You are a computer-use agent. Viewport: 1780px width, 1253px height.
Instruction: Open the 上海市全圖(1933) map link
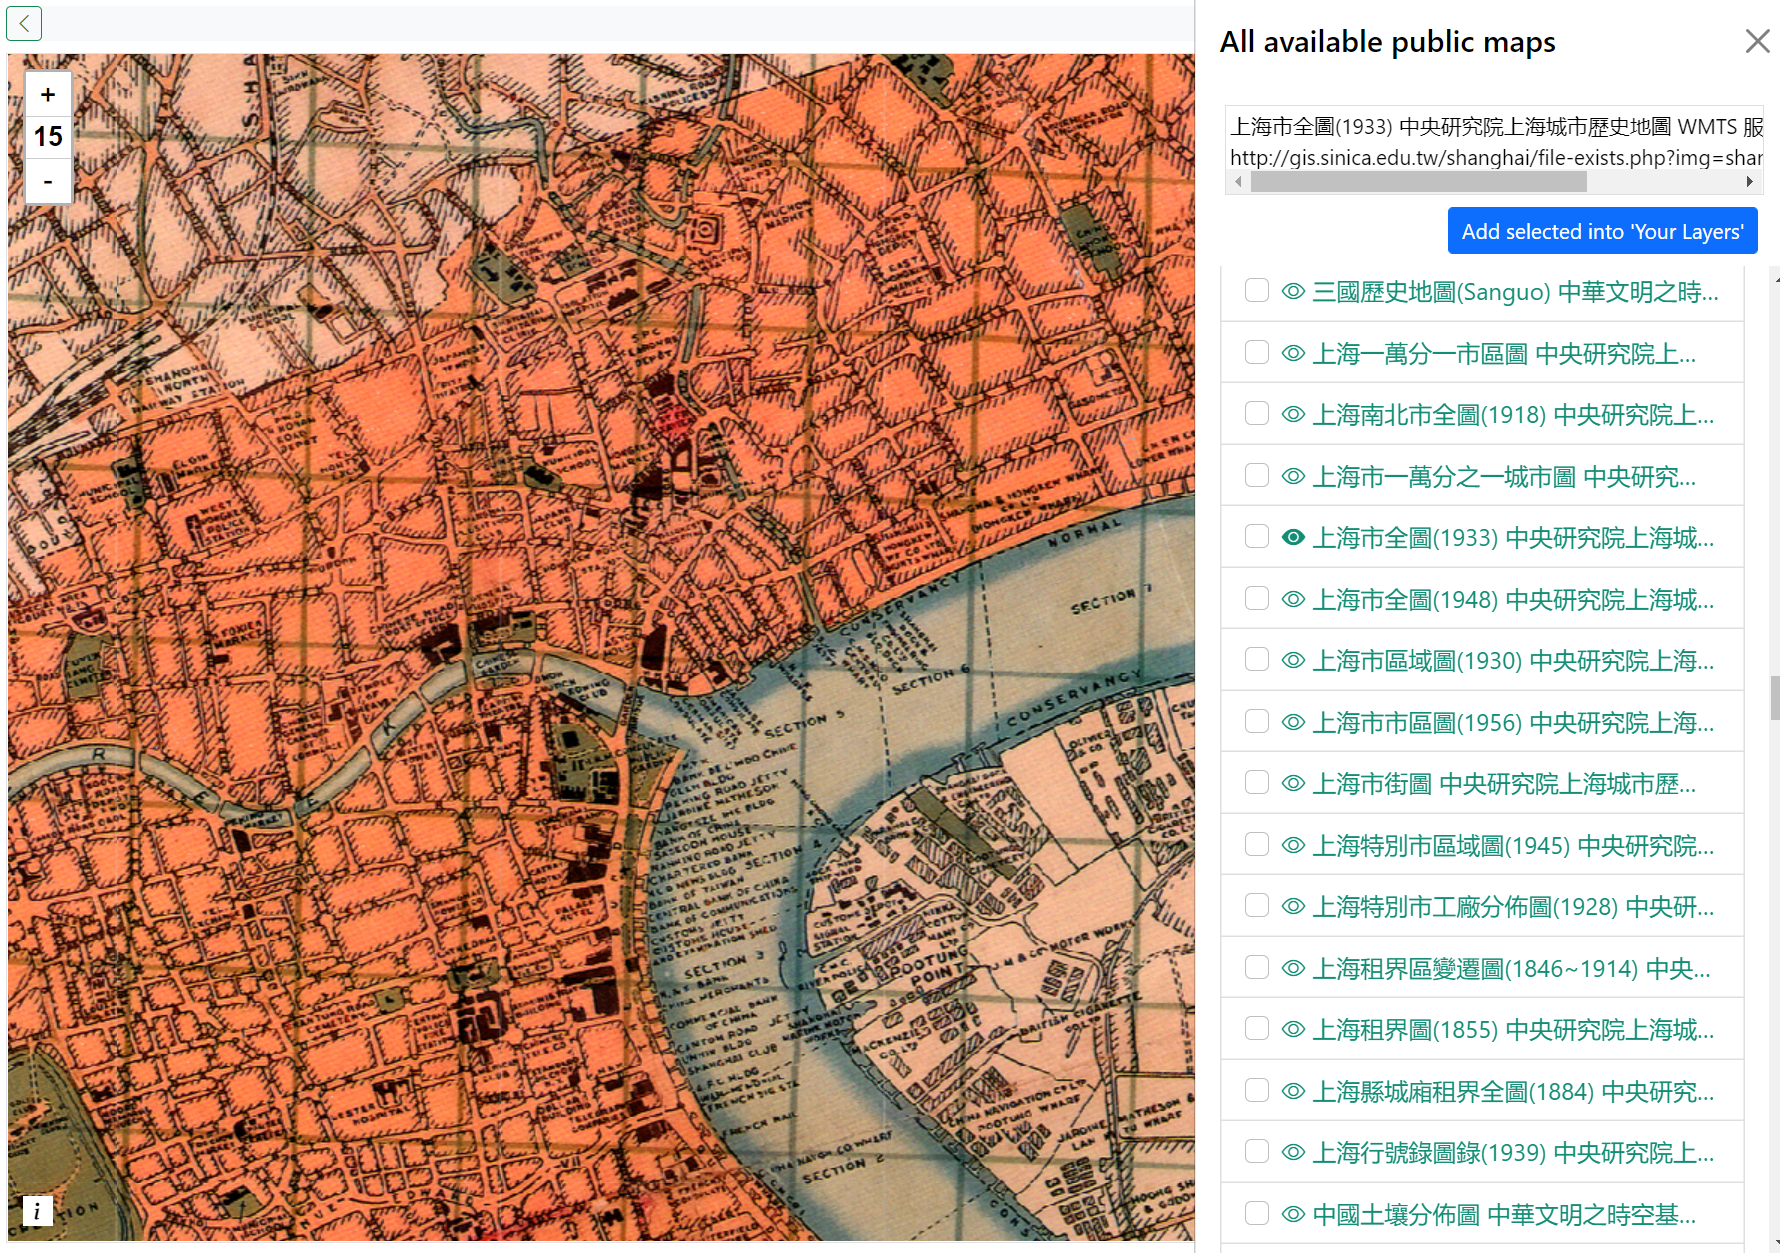[x=1513, y=538]
